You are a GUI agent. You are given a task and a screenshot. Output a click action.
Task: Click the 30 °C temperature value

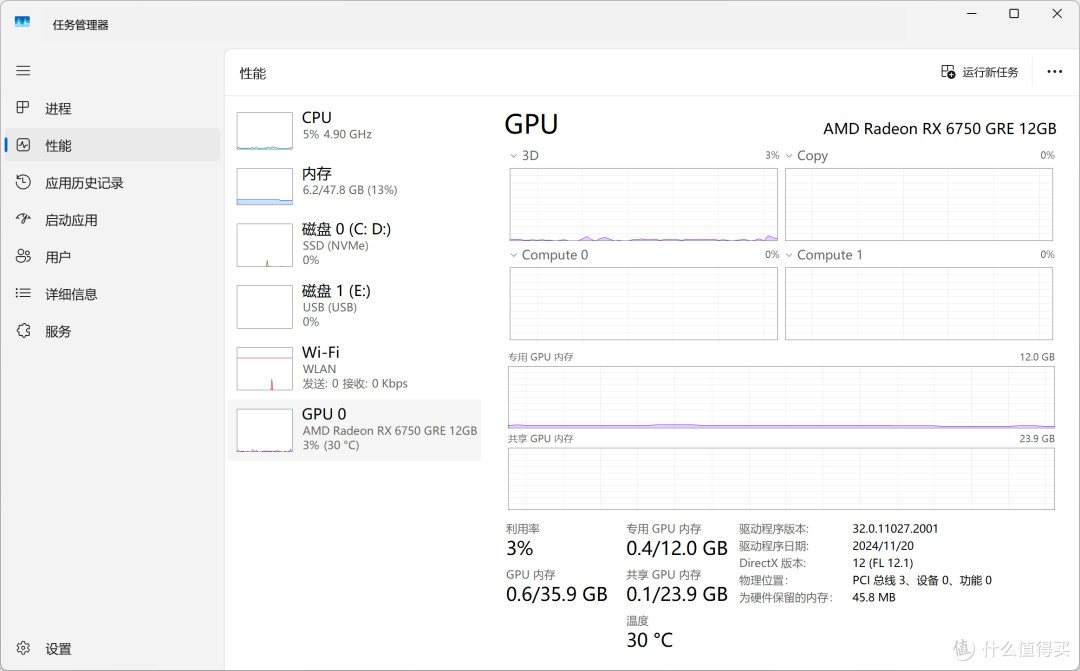[649, 640]
